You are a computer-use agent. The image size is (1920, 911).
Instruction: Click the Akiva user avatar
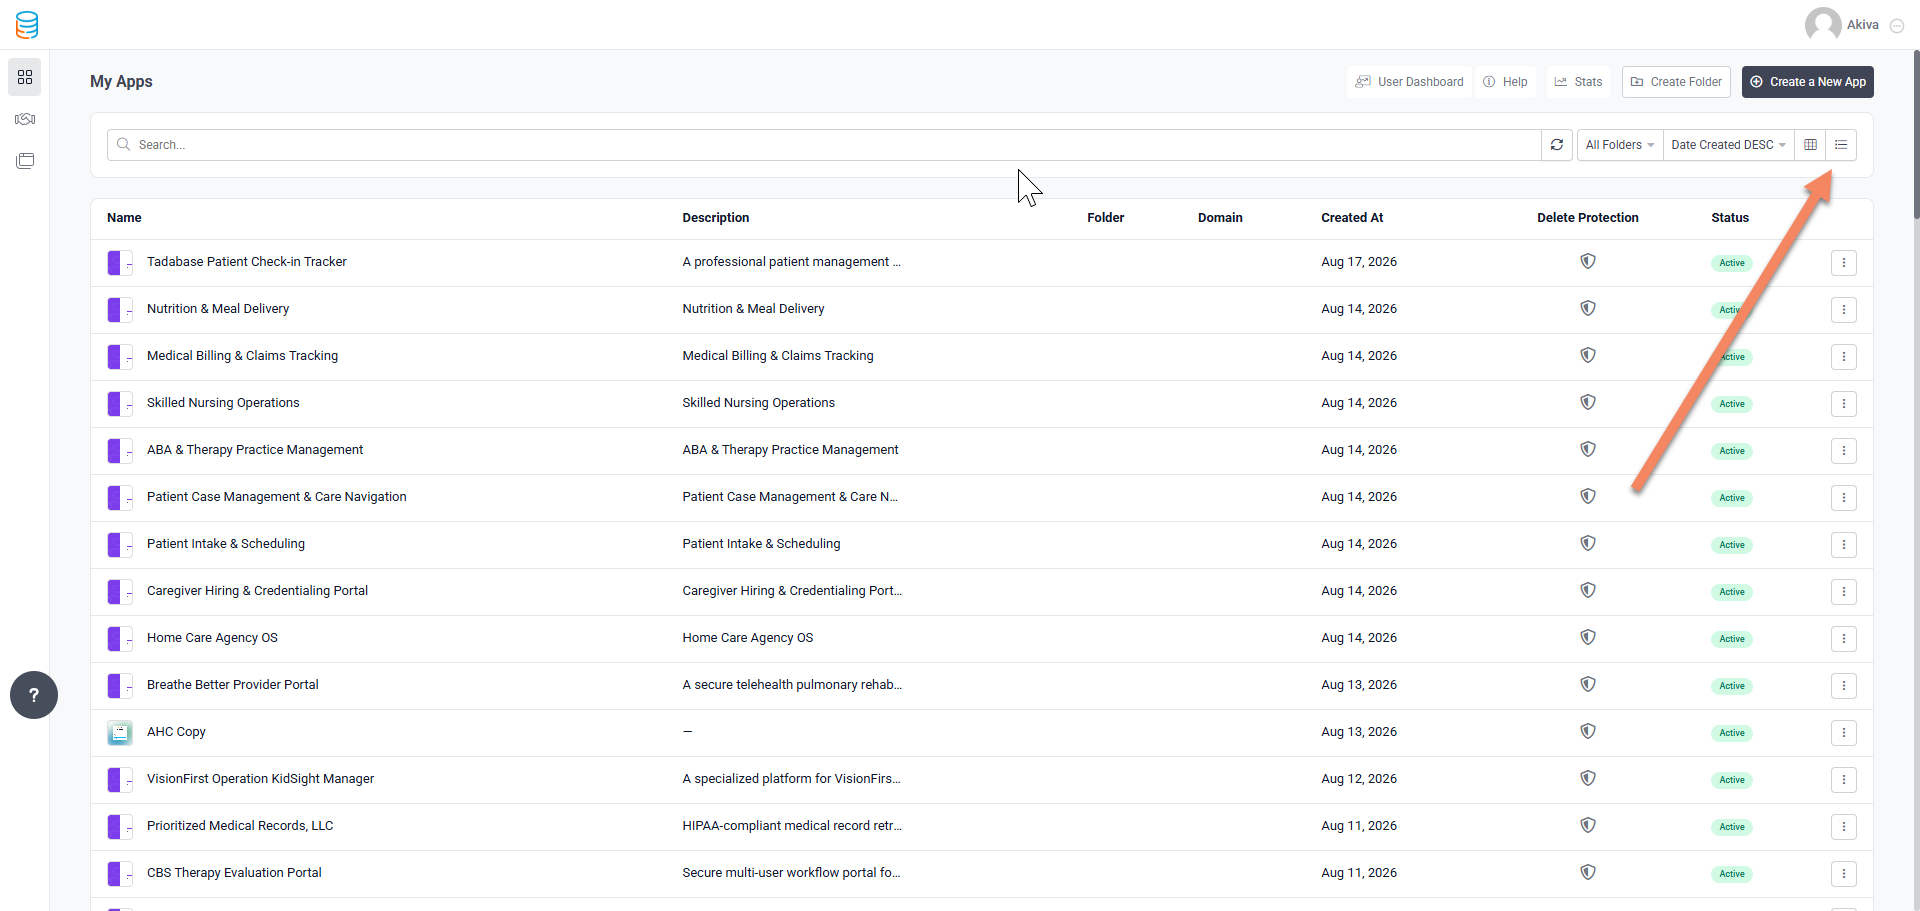click(1823, 25)
